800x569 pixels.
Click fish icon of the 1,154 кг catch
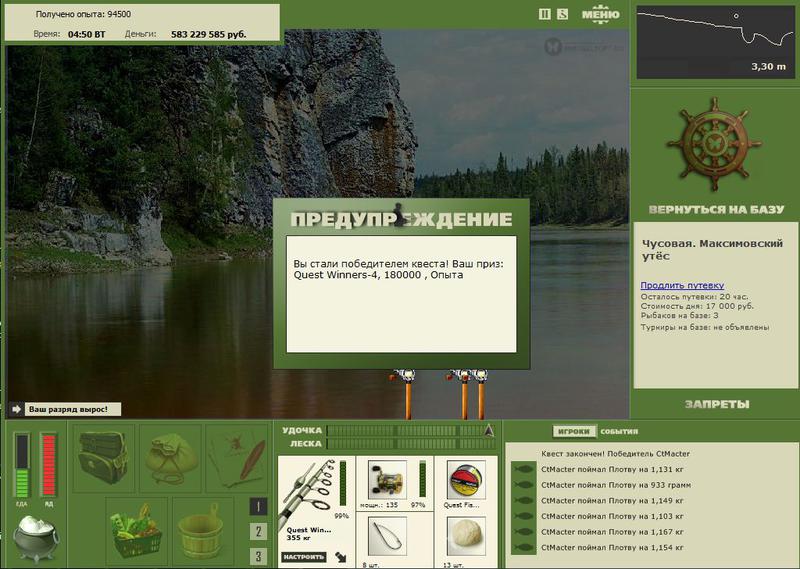point(523,548)
